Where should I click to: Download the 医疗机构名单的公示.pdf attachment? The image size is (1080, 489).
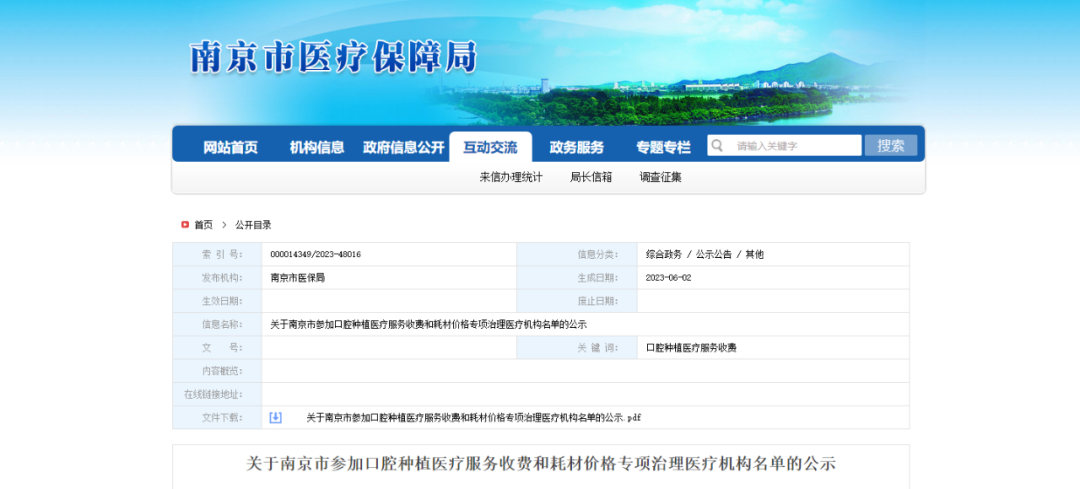click(473, 417)
